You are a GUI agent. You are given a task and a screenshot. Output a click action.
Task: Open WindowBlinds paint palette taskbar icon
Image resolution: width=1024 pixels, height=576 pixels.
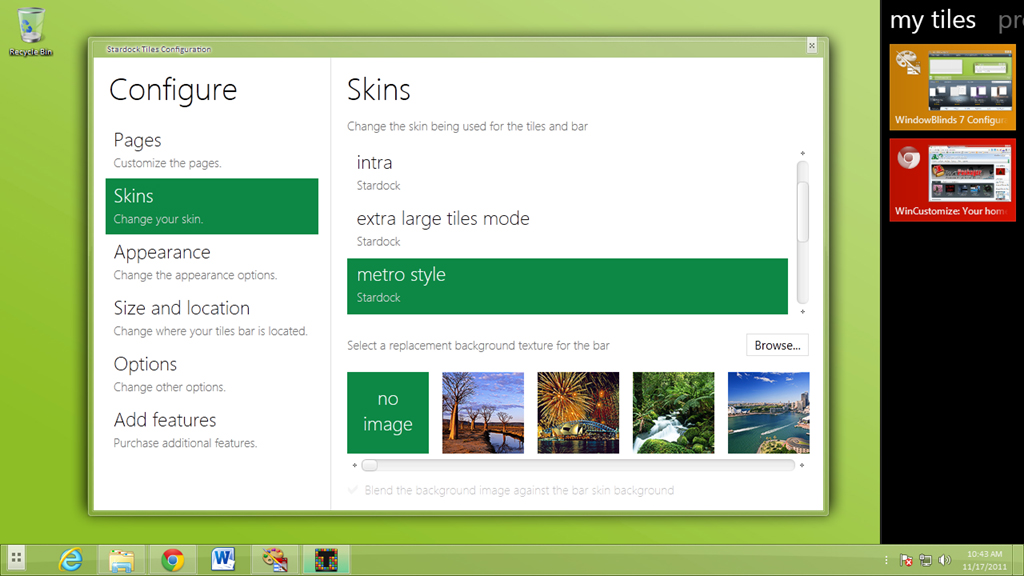pos(274,560)
